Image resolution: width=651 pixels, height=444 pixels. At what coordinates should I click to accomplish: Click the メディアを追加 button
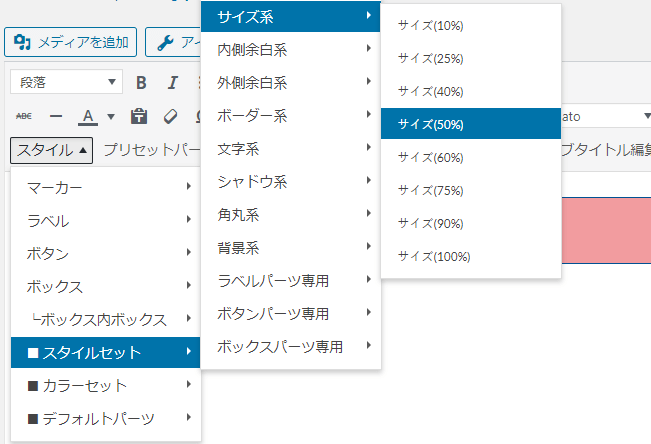tap(70, 42)
